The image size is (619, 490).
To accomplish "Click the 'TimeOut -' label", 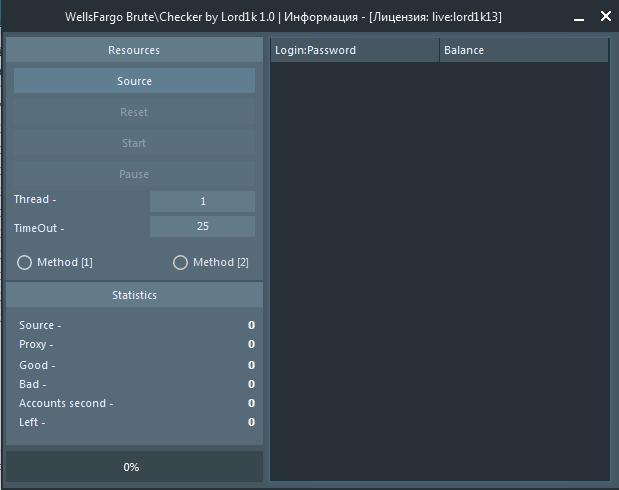I will (x=39, y=228).
